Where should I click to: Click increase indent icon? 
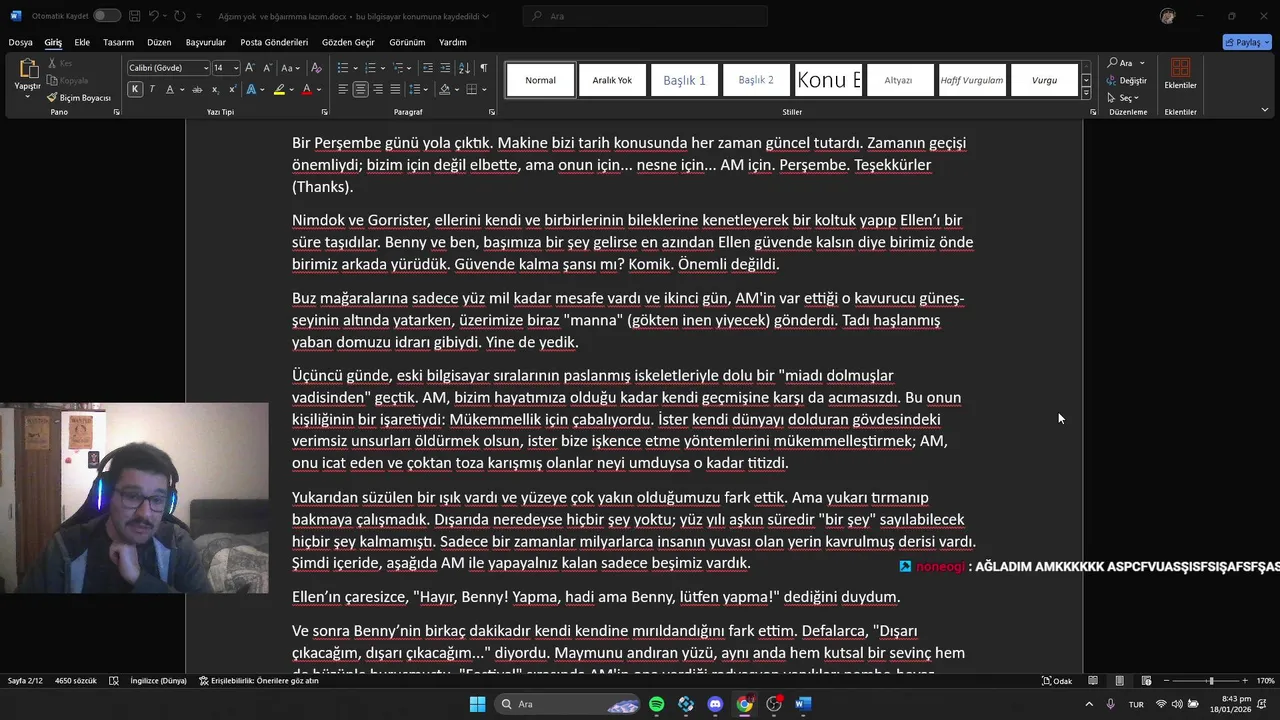(445, 67)
